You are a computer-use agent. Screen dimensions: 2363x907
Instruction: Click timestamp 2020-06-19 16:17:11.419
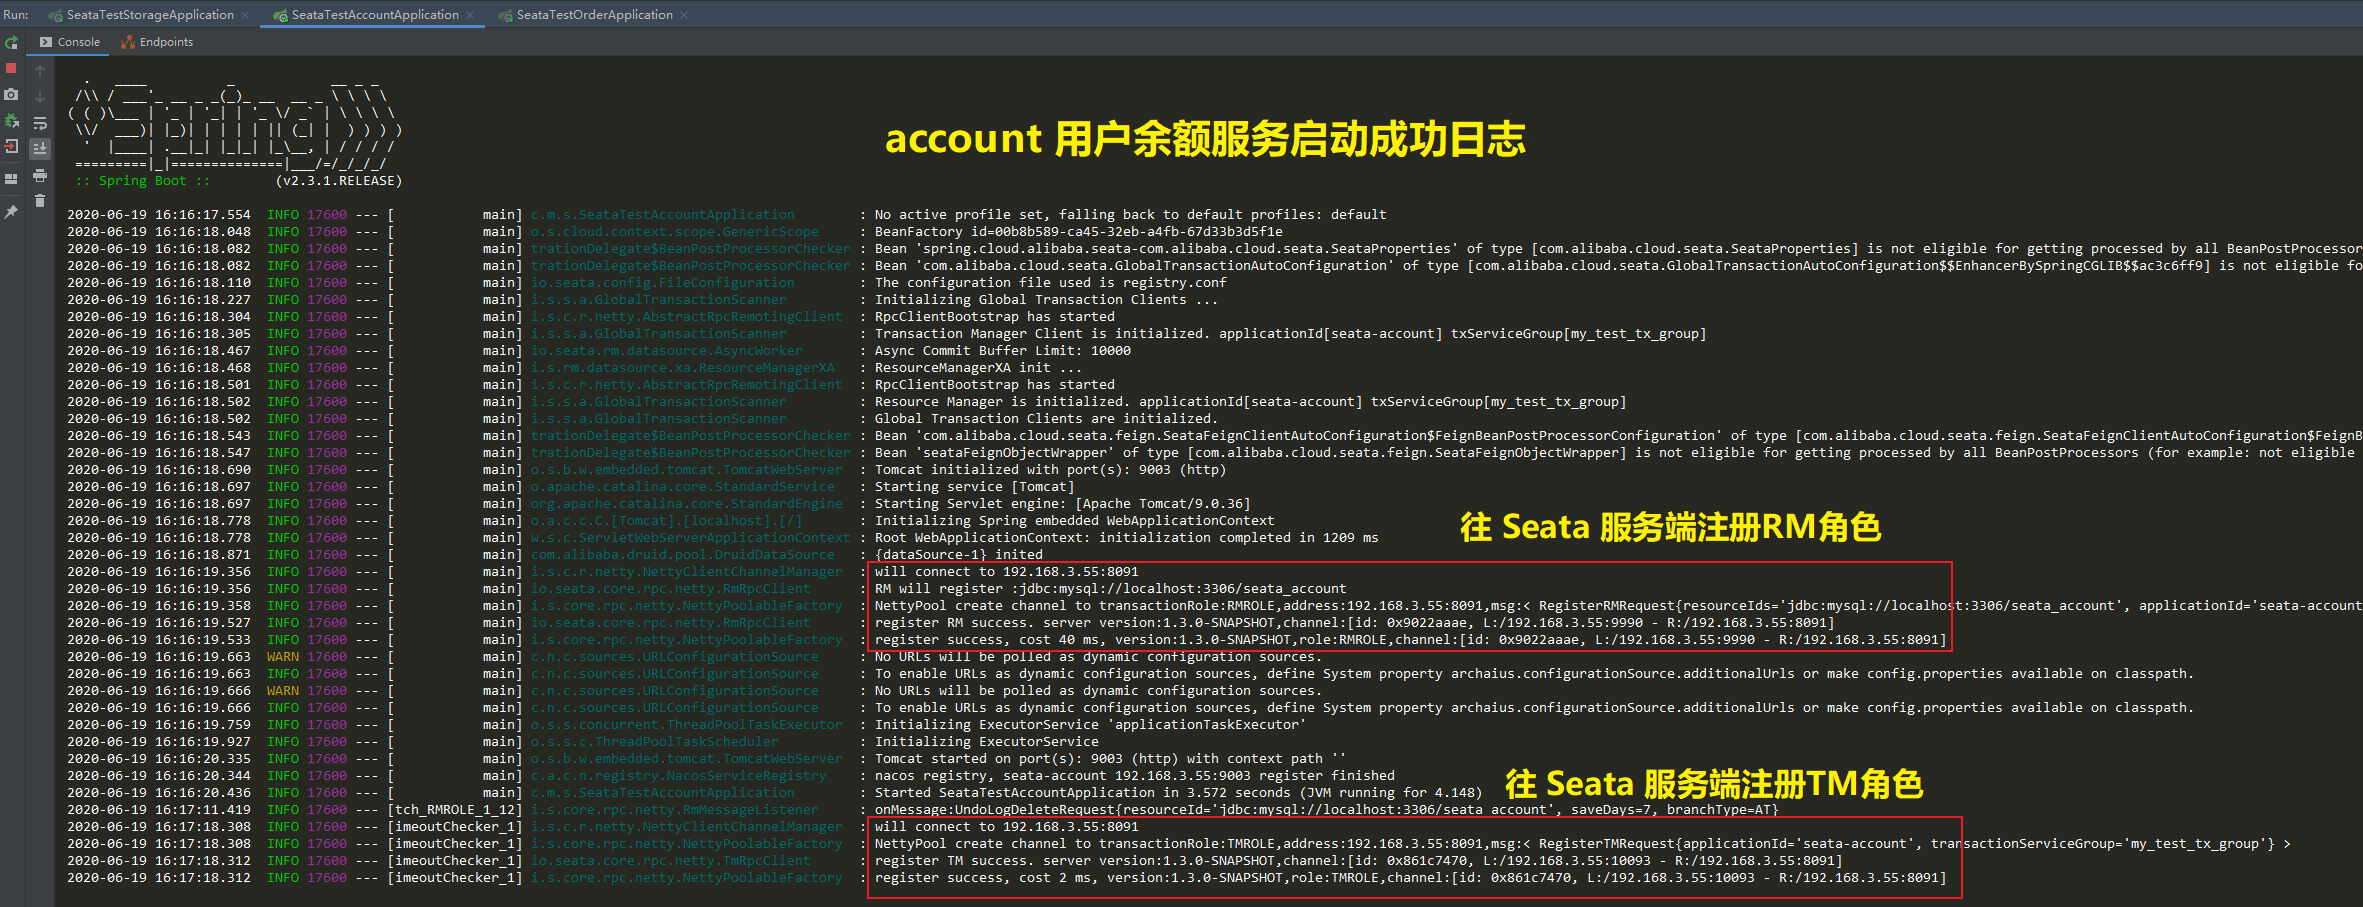coord(159,810)
